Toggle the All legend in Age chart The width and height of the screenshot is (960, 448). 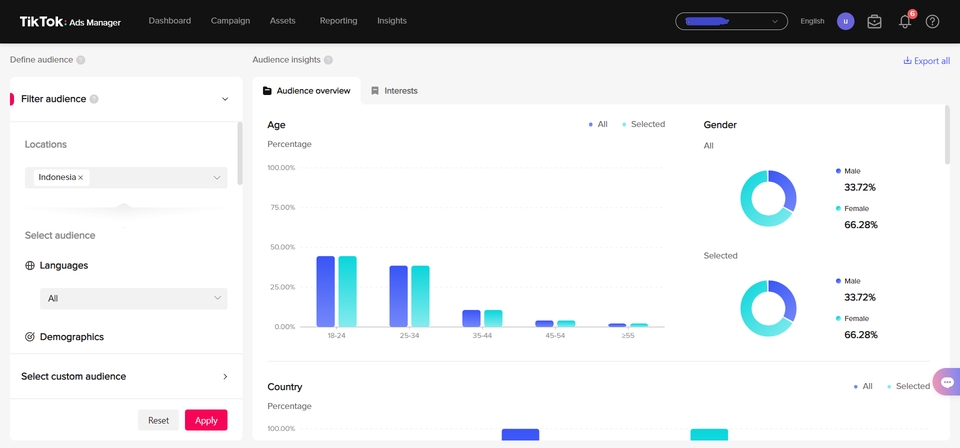tap(598, 124)
